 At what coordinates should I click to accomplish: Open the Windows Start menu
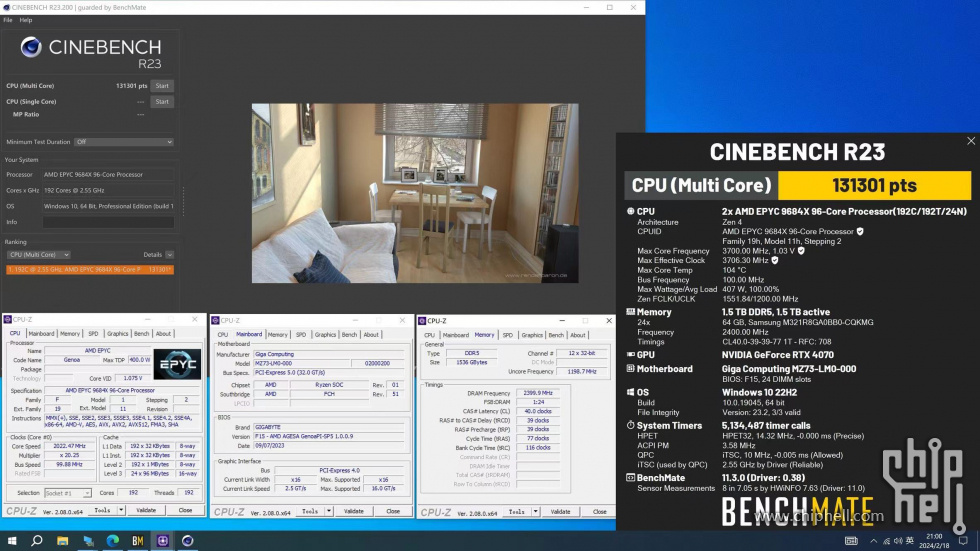(x=12, y=540)
